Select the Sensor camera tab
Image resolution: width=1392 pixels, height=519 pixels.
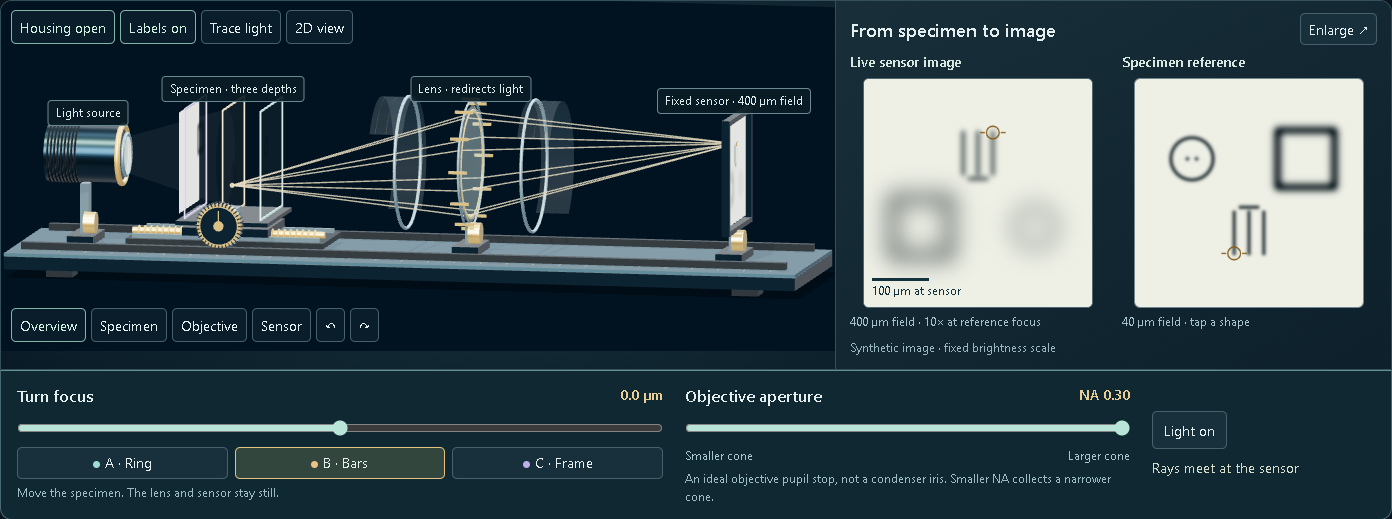pos(281,326)
